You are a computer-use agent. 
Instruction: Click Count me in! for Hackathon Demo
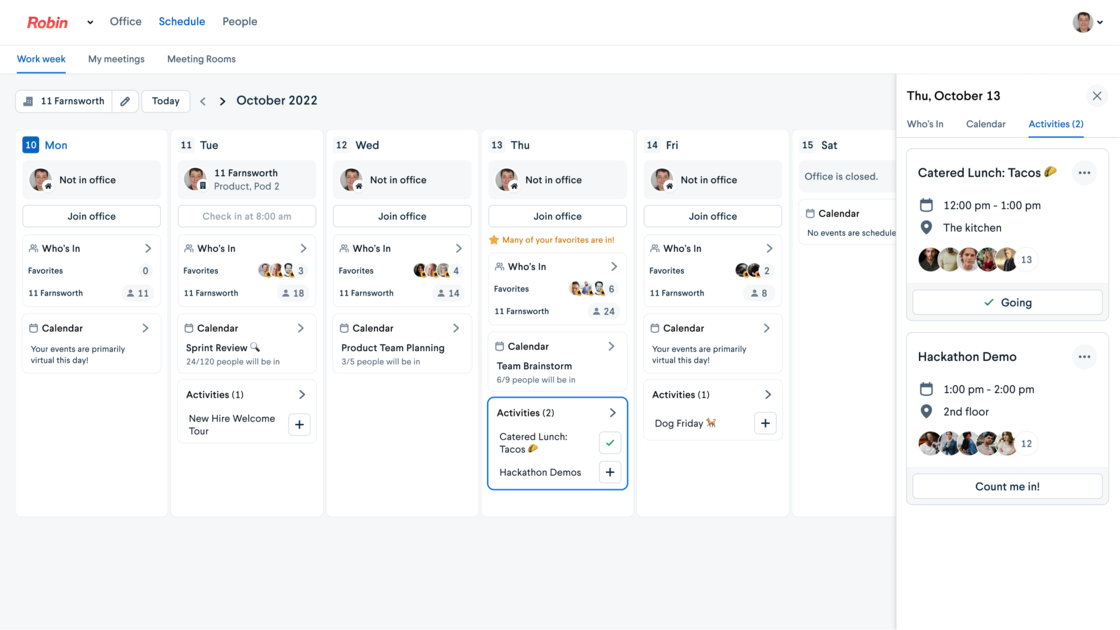(1007, 486)
